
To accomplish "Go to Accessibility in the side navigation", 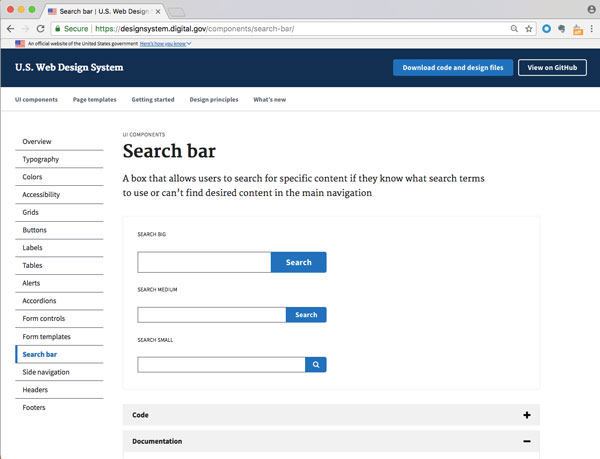I will (x=59, y=195).
